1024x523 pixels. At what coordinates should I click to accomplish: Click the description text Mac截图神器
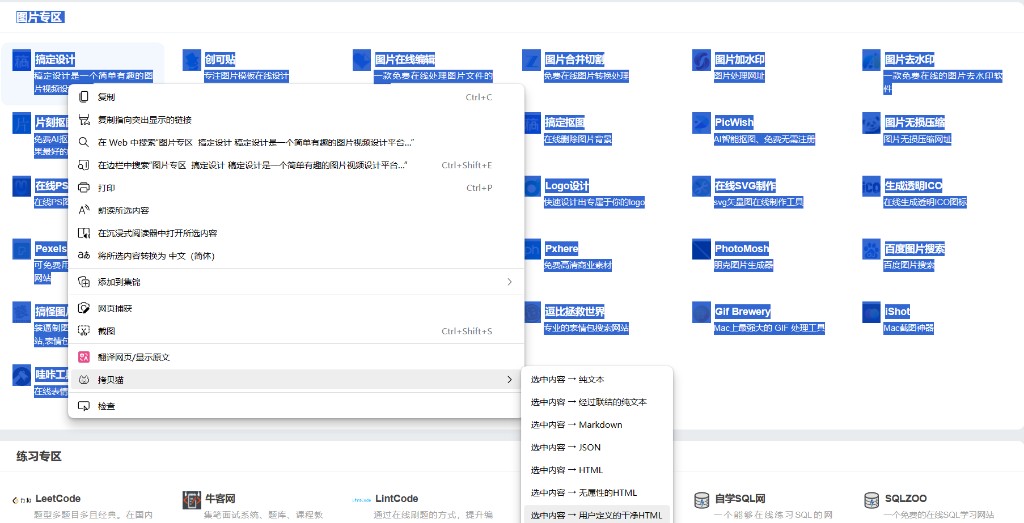coord(908,328)
